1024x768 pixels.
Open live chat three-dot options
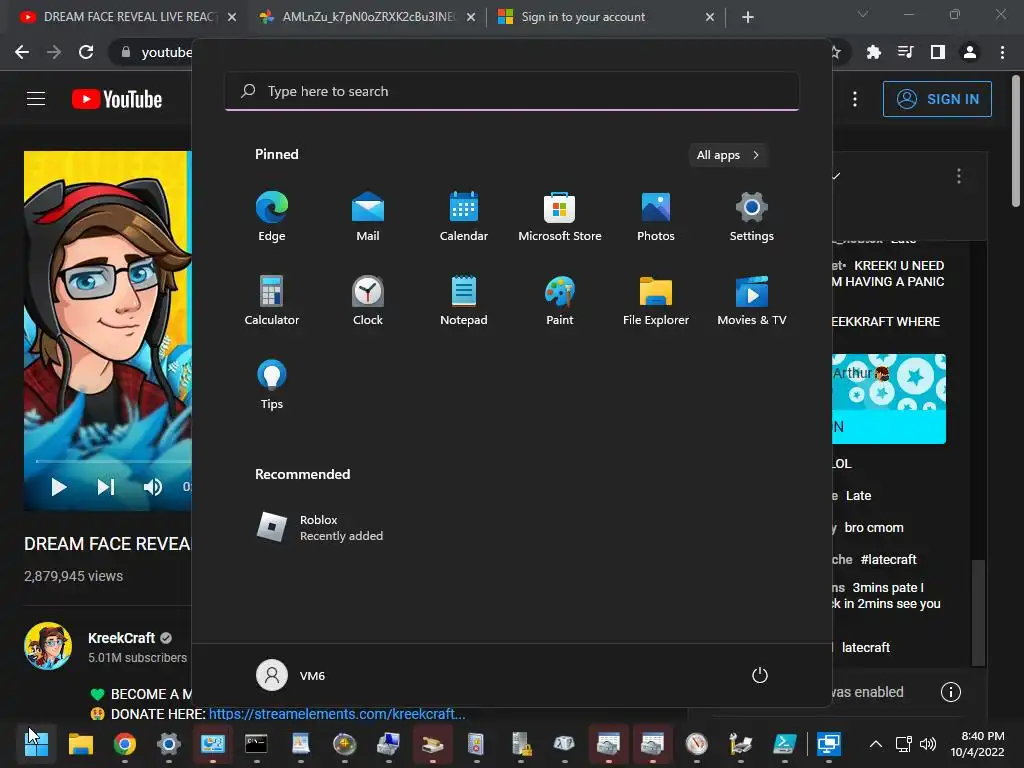point(958,176)
